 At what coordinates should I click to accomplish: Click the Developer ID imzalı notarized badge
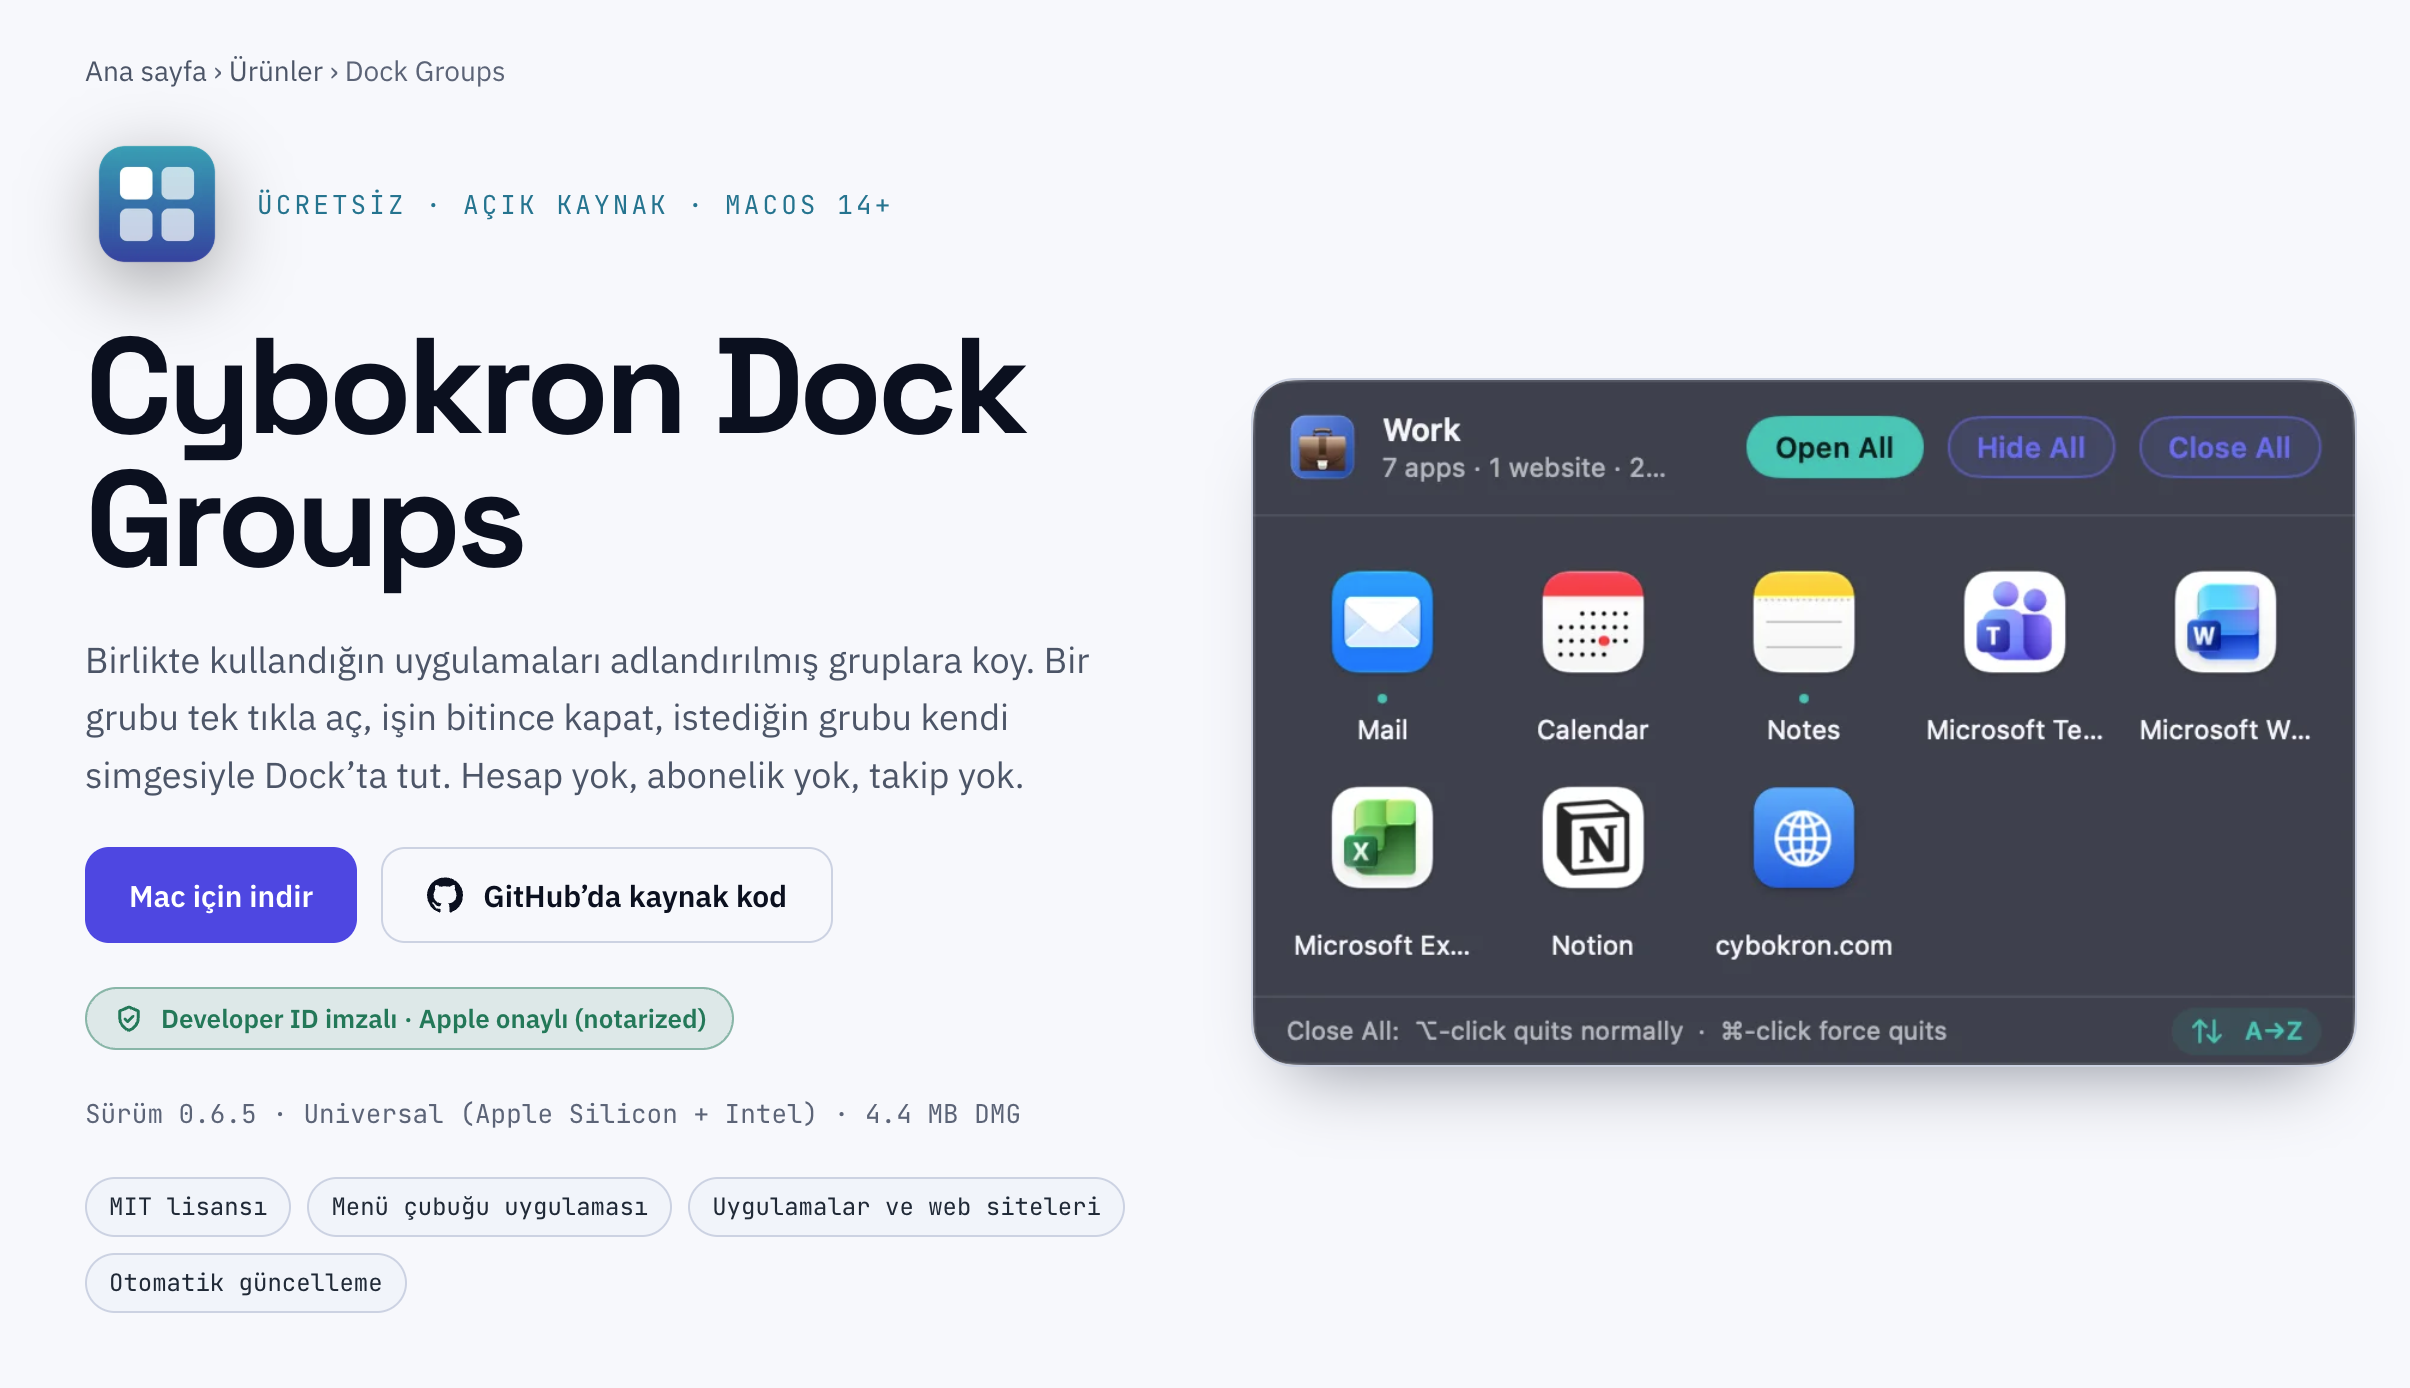pos(409,1018)
